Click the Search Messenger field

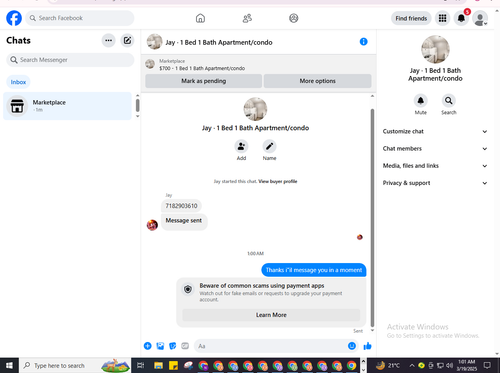tap(70, 60)
